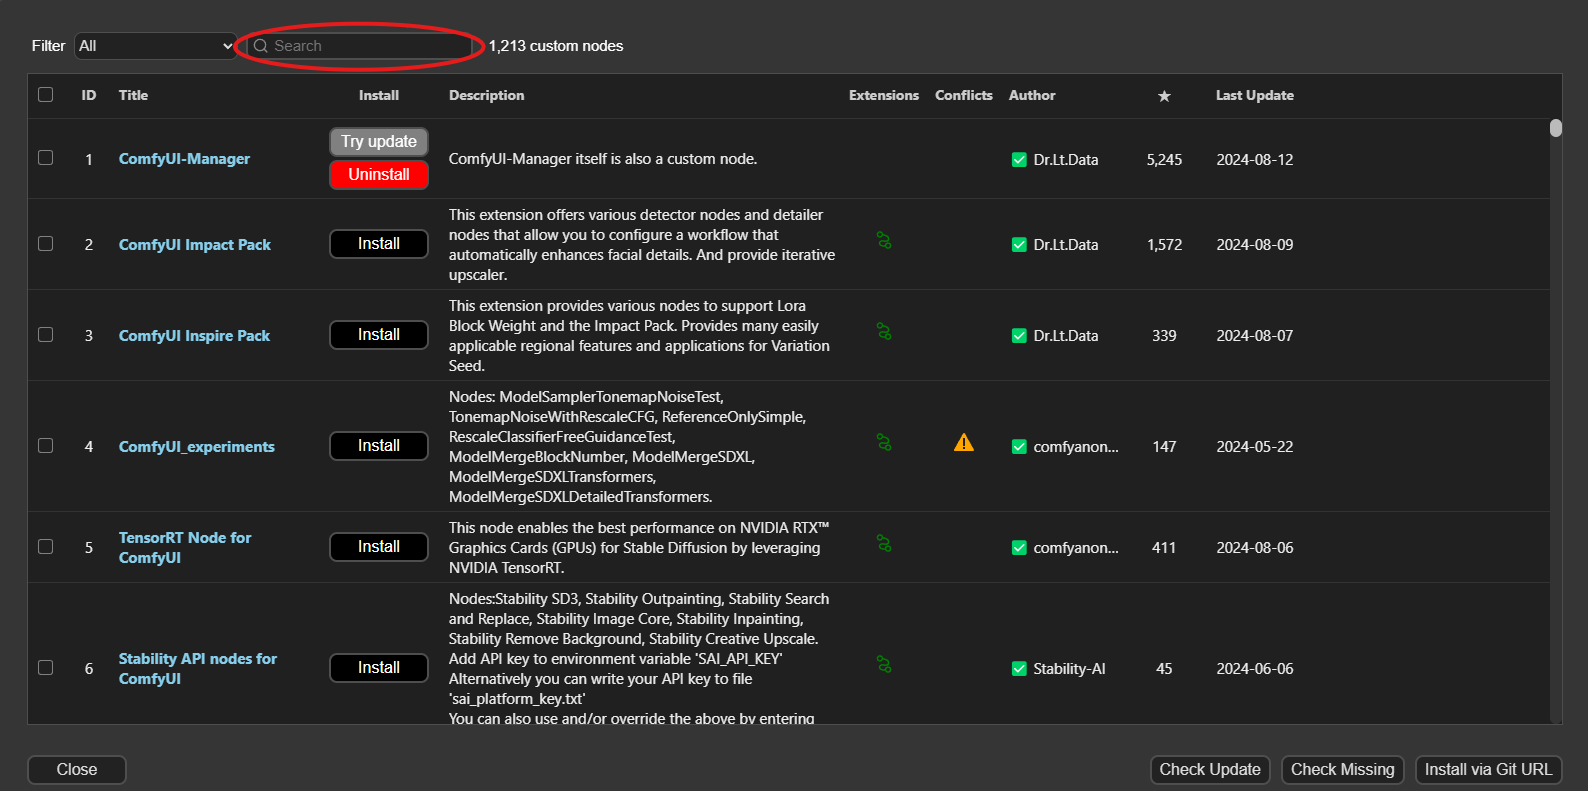Image resolution: width=1588 pixels, height=791 pixels.
Task: Open the ComfyUI Inspire Pack link
Action: coord(194,336)
